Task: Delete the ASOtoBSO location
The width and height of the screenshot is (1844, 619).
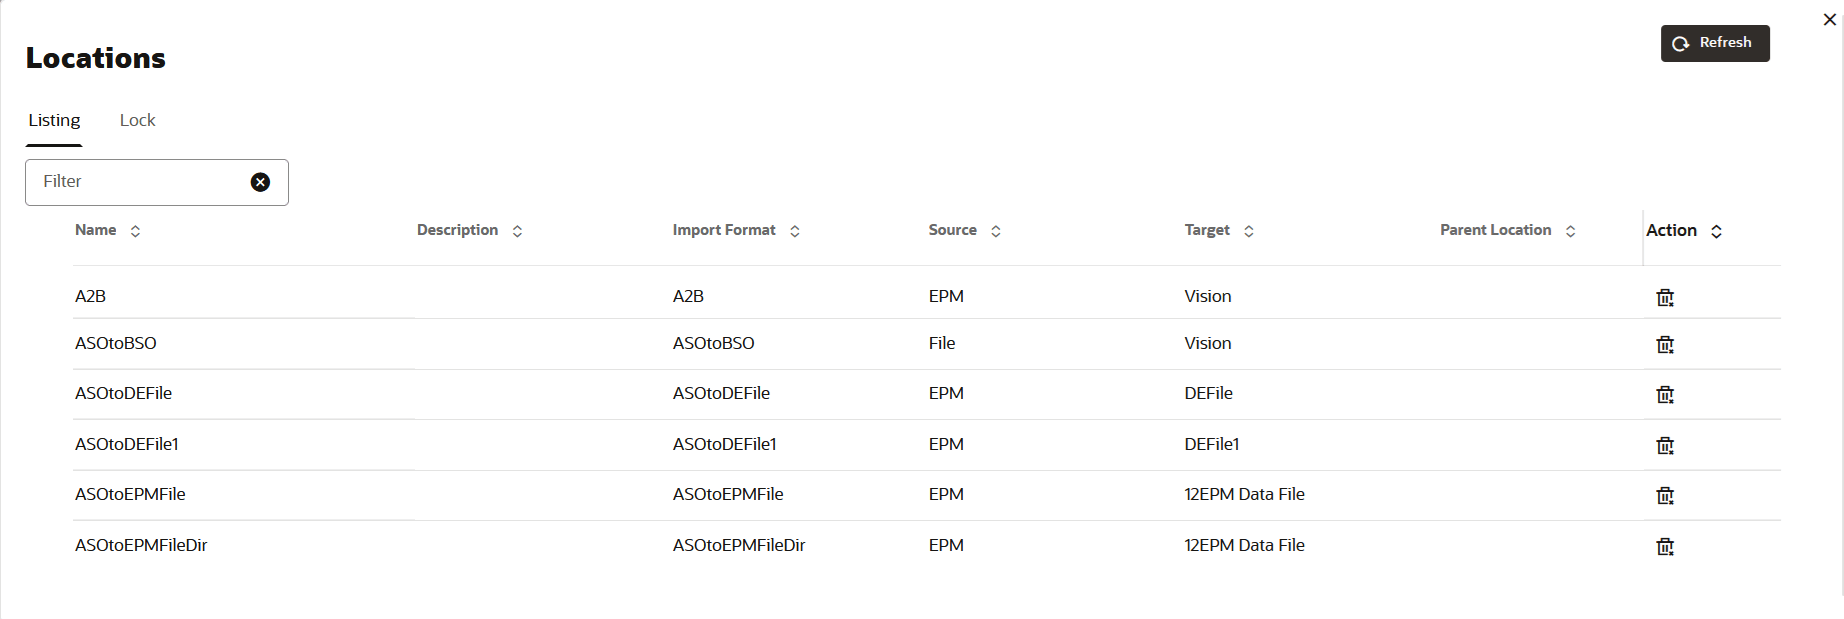Action: click(x=1665, y=344)
